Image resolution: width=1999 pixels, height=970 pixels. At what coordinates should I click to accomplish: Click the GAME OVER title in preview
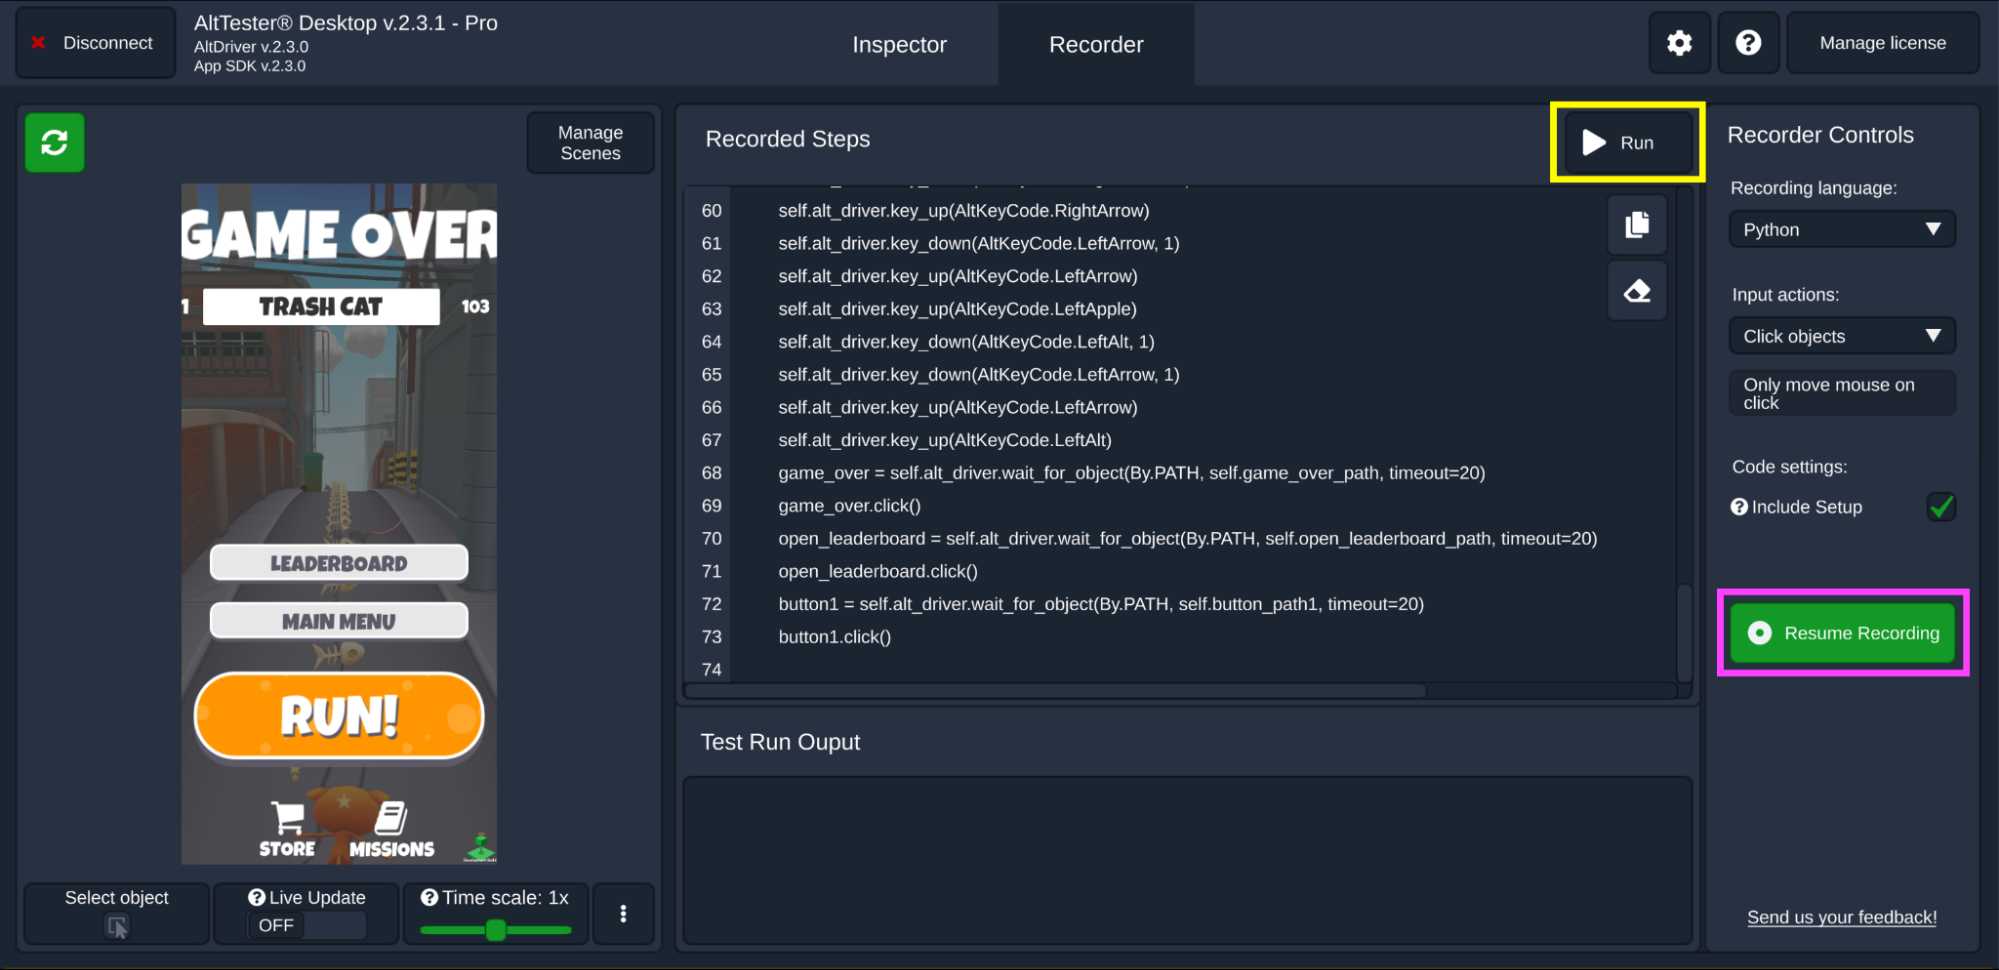[339, 235]
